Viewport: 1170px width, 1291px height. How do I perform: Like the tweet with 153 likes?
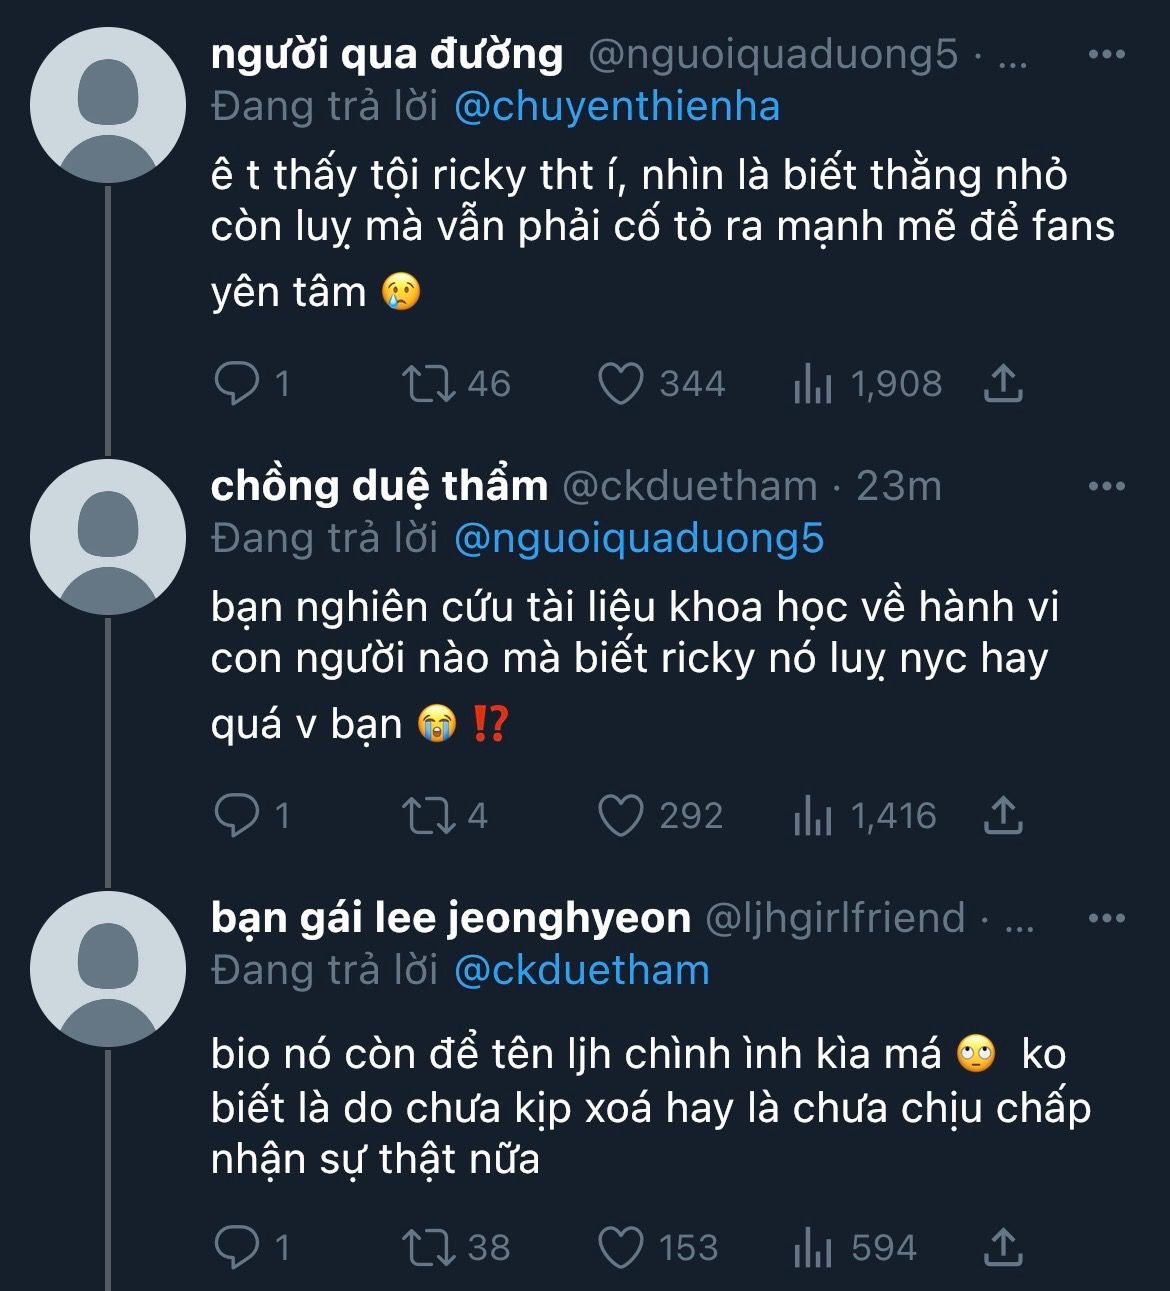coord(620,1248)
